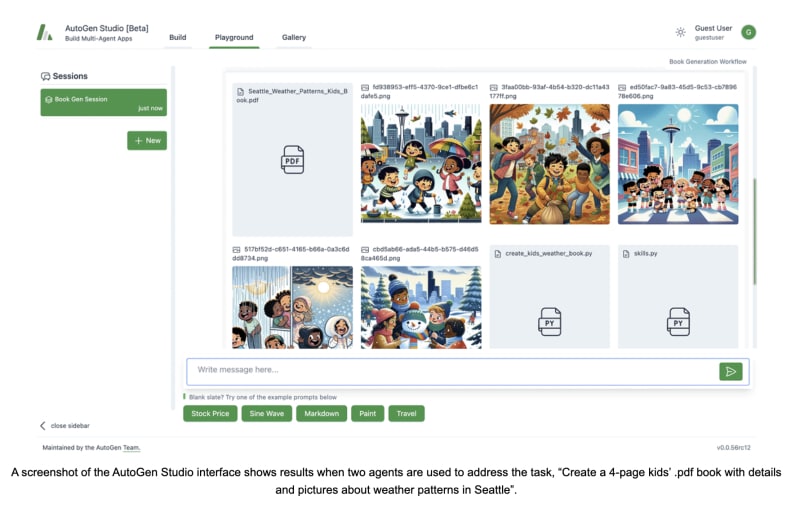Toggle light/dark theme sun icon
800x509 pixels.
tap(680, 32)
